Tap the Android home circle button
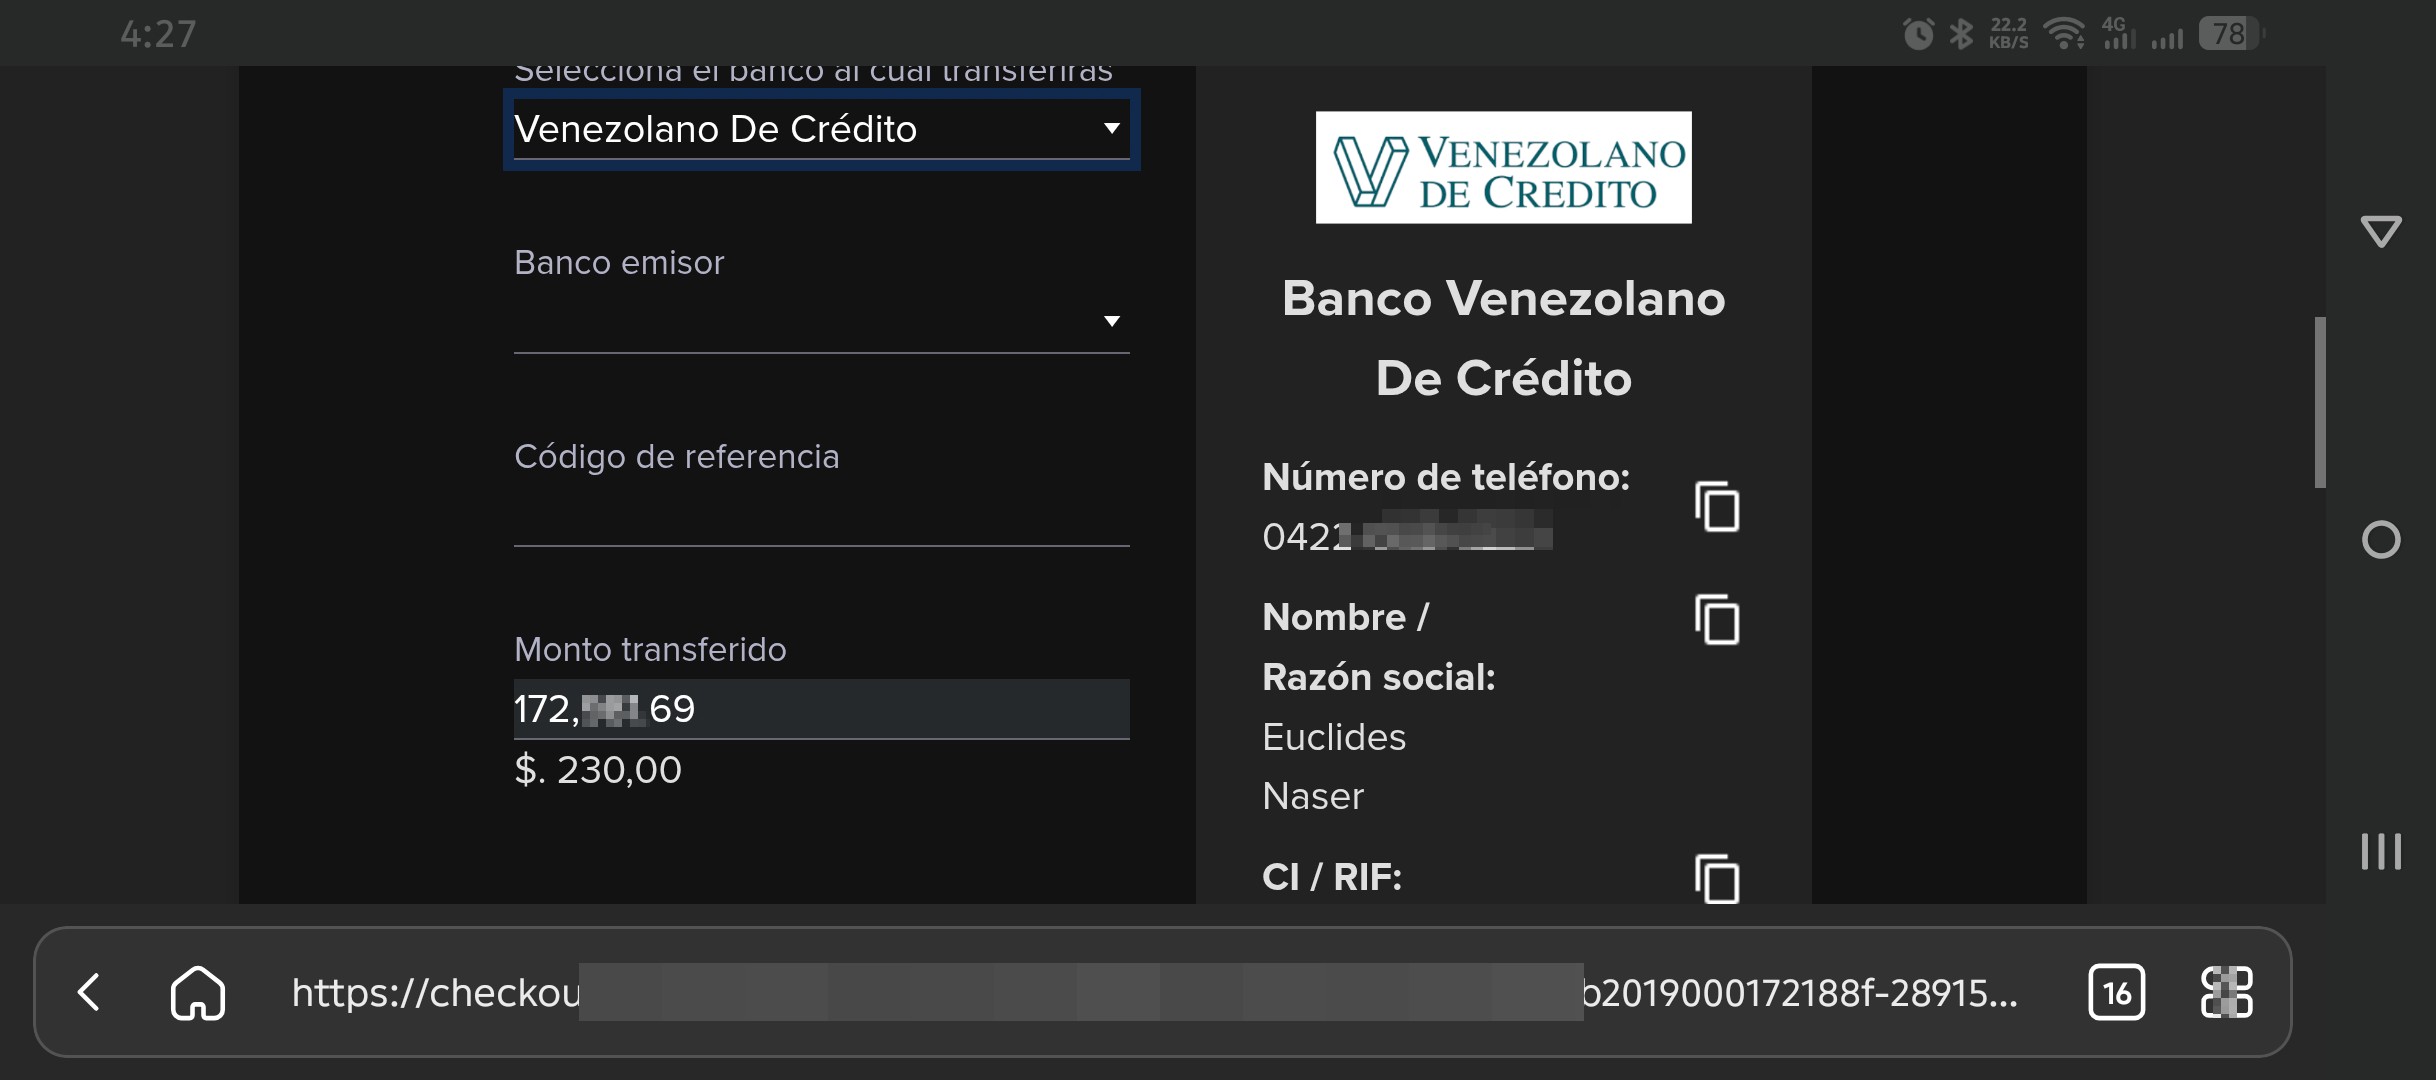The image size is (2436, 1080). (2381, 540)
